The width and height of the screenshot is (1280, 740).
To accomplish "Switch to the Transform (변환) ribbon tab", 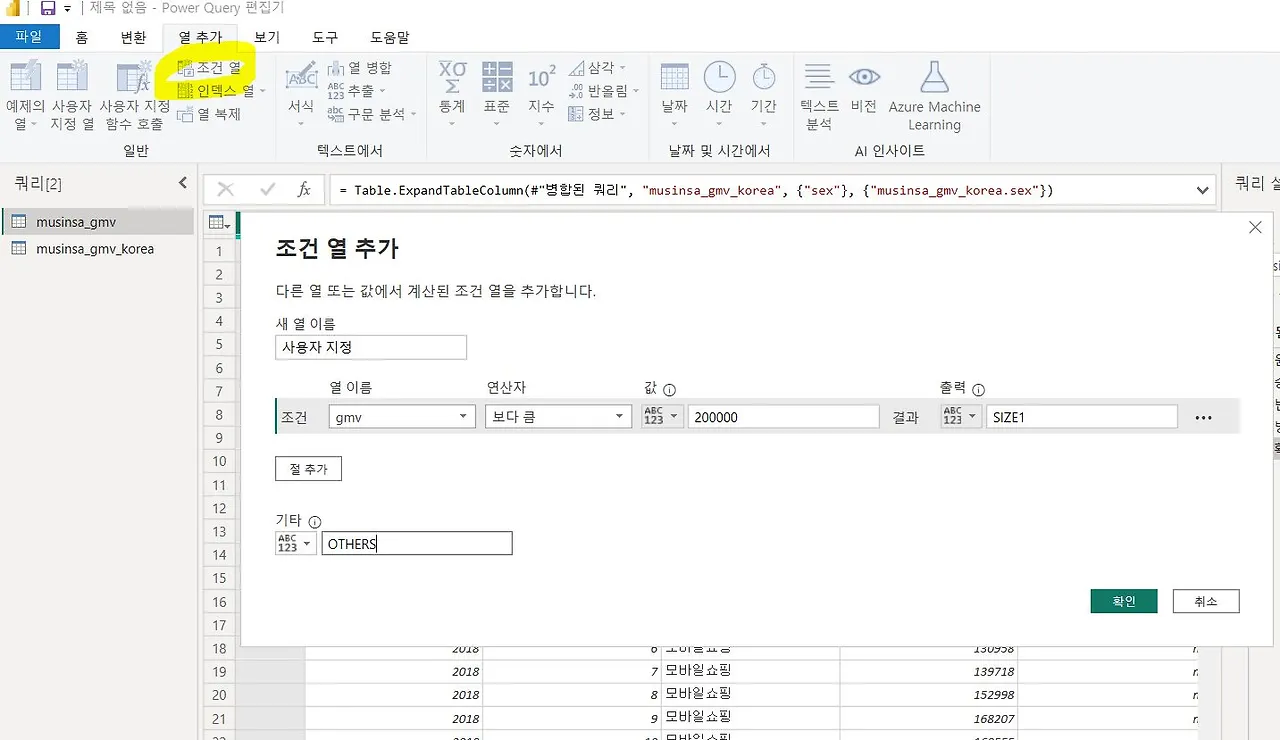I will [x=133, y=37].
